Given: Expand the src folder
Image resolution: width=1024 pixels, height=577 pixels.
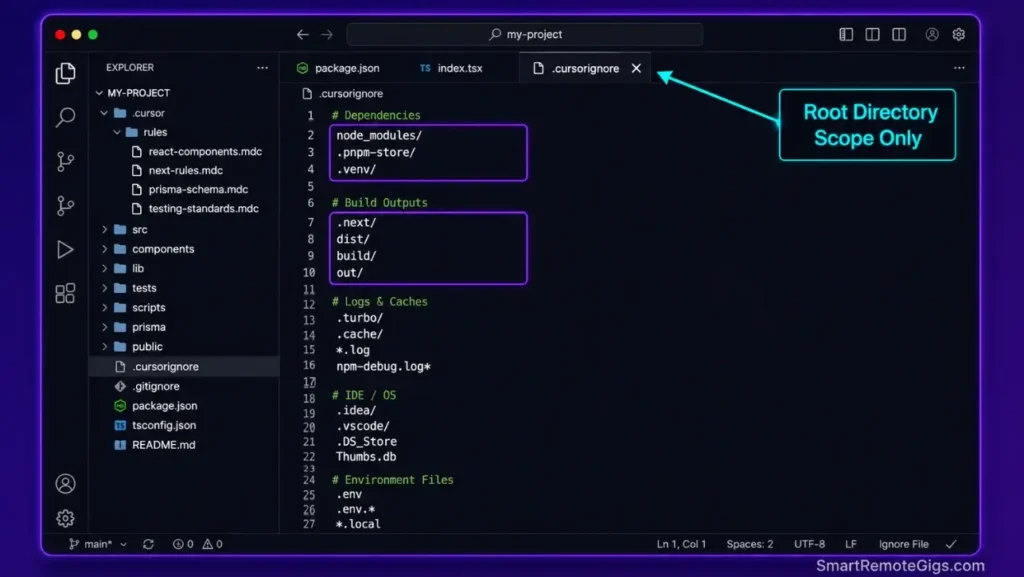Looking at the screenshot, I should click(x=104, y=230).
